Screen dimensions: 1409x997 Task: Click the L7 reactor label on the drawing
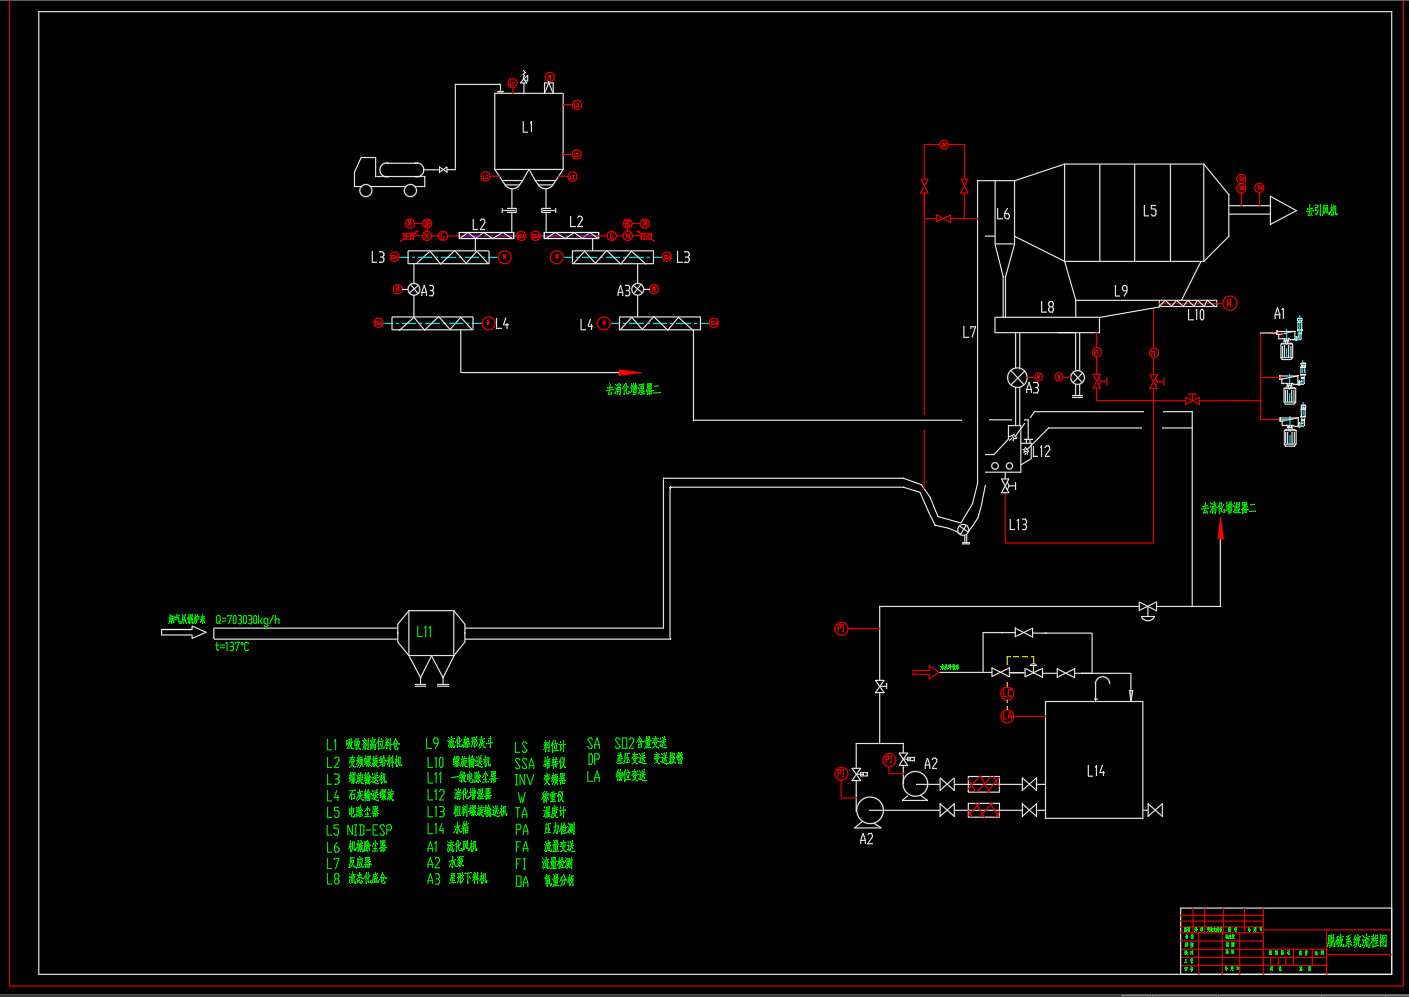[x=969, y=332]
